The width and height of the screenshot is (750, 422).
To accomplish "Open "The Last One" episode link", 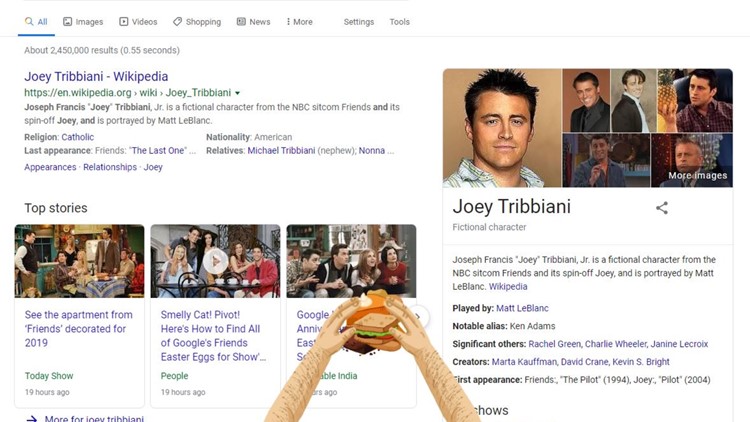I will [159, 150].
